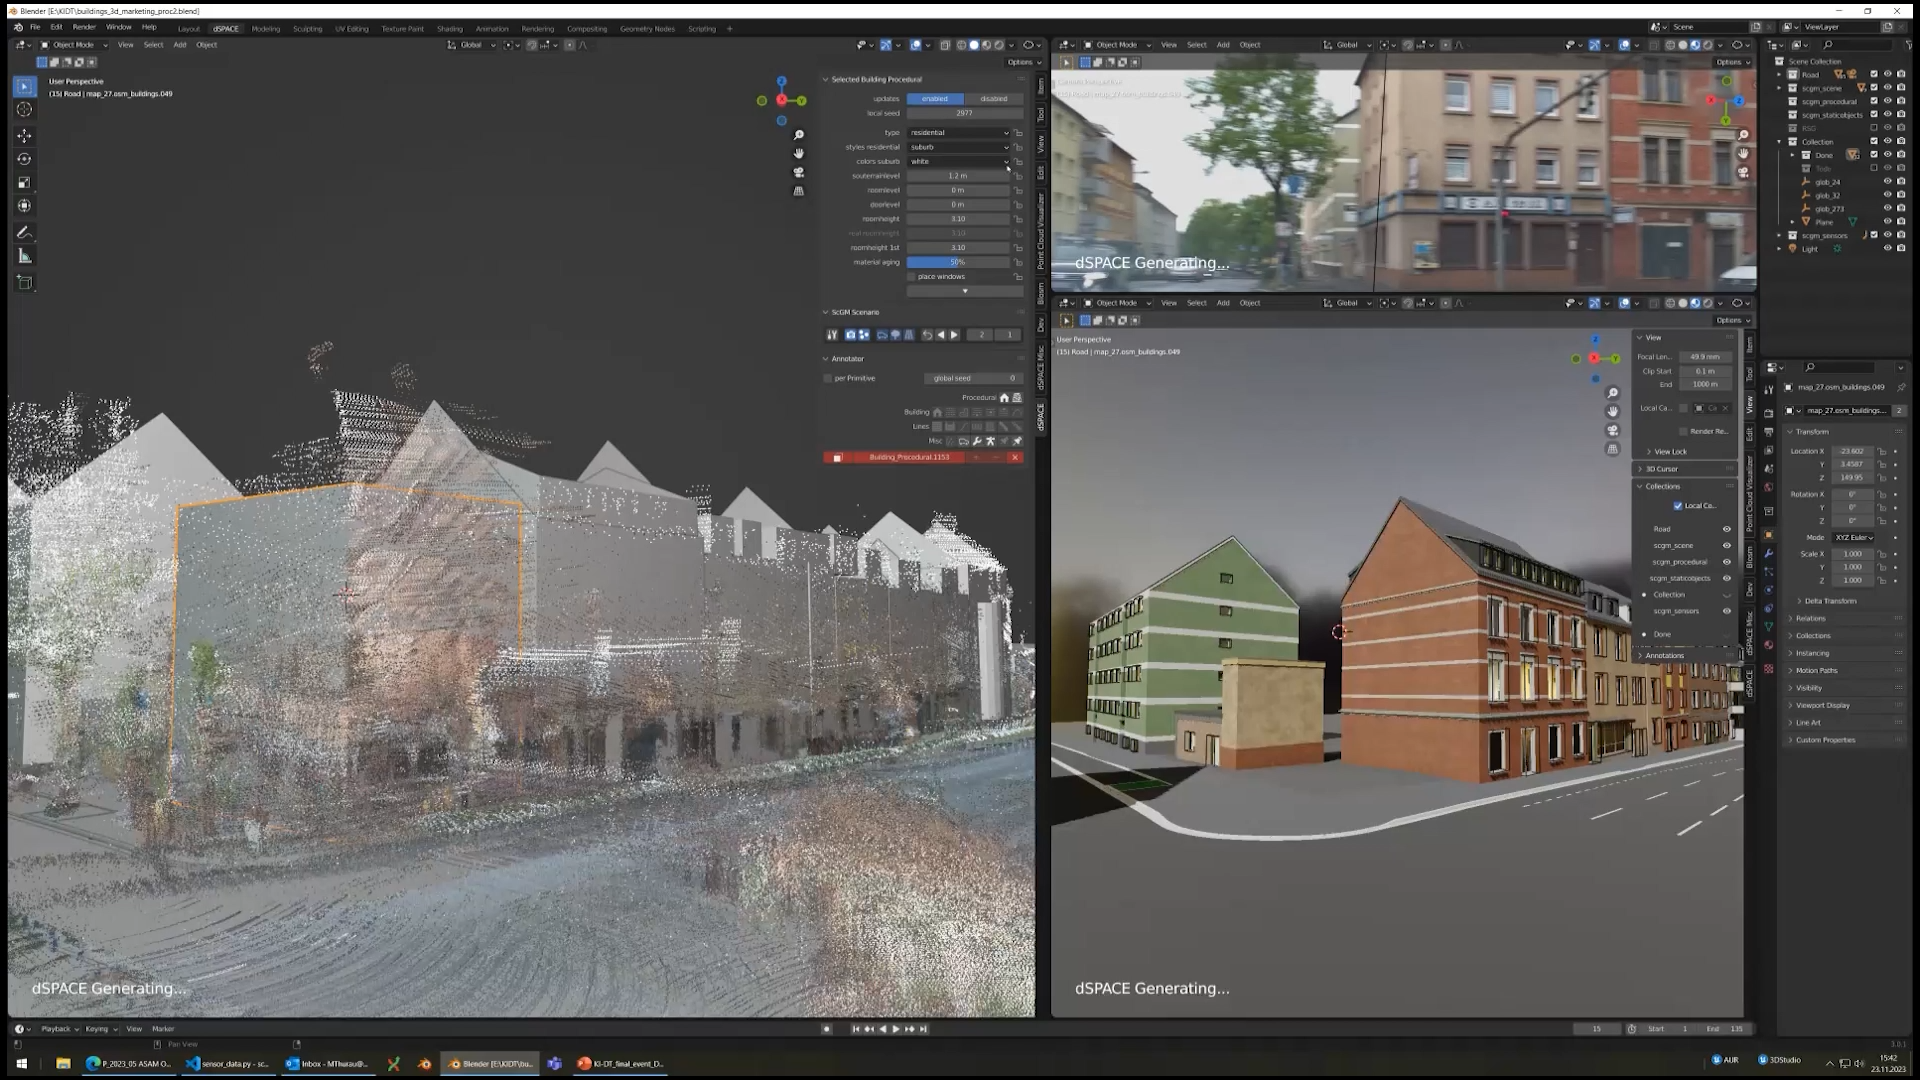Toggle the Local Camera checkbox in Collections
Screen dimensions: 1920x1080
tap(1678, 506)
